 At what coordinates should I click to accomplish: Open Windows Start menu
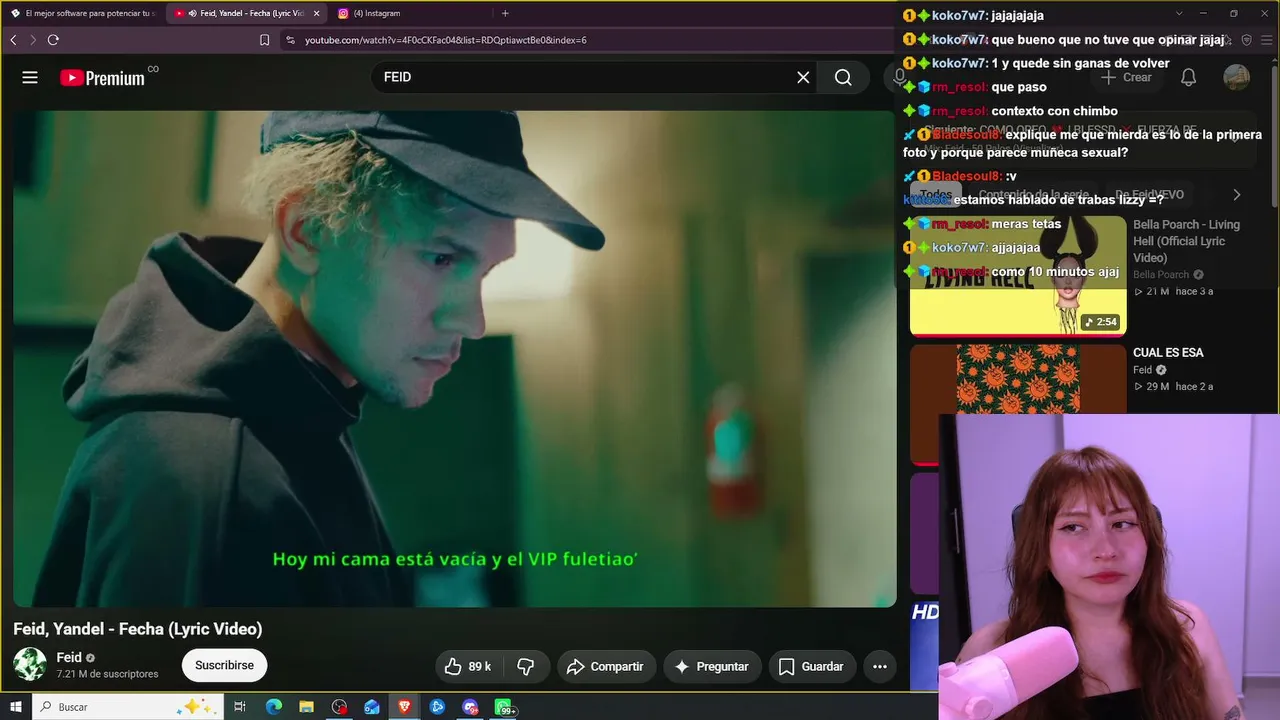pyautogui.click(x=15, y=707)
